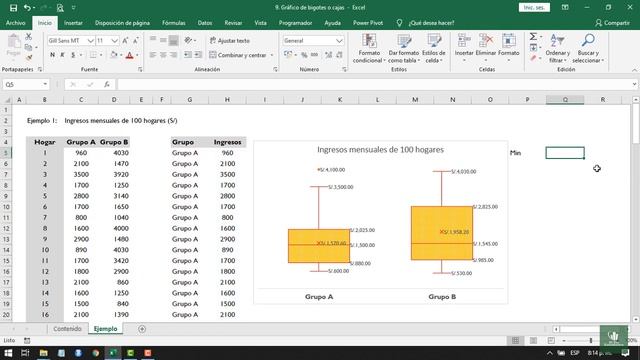Open Estilos de celda gallery
This screenshot has width=640, height=360.
(x=433, y=48)
